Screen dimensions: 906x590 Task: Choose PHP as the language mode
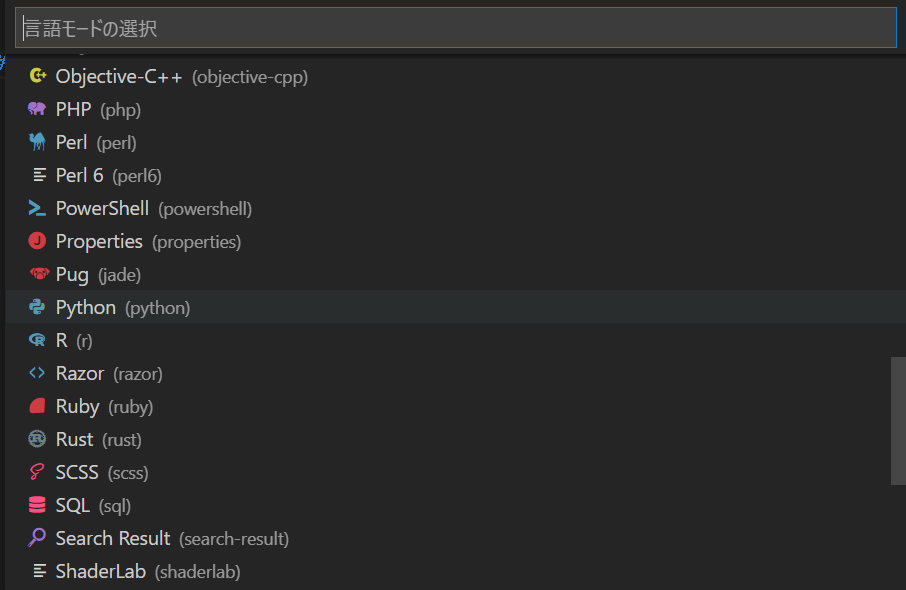click(455, 109)
